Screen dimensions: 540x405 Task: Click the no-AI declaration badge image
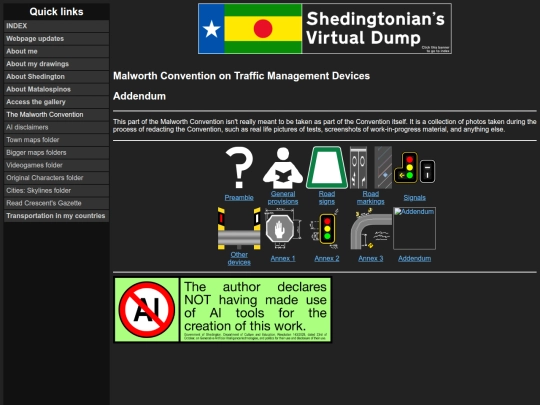click(x=222, y=310)
